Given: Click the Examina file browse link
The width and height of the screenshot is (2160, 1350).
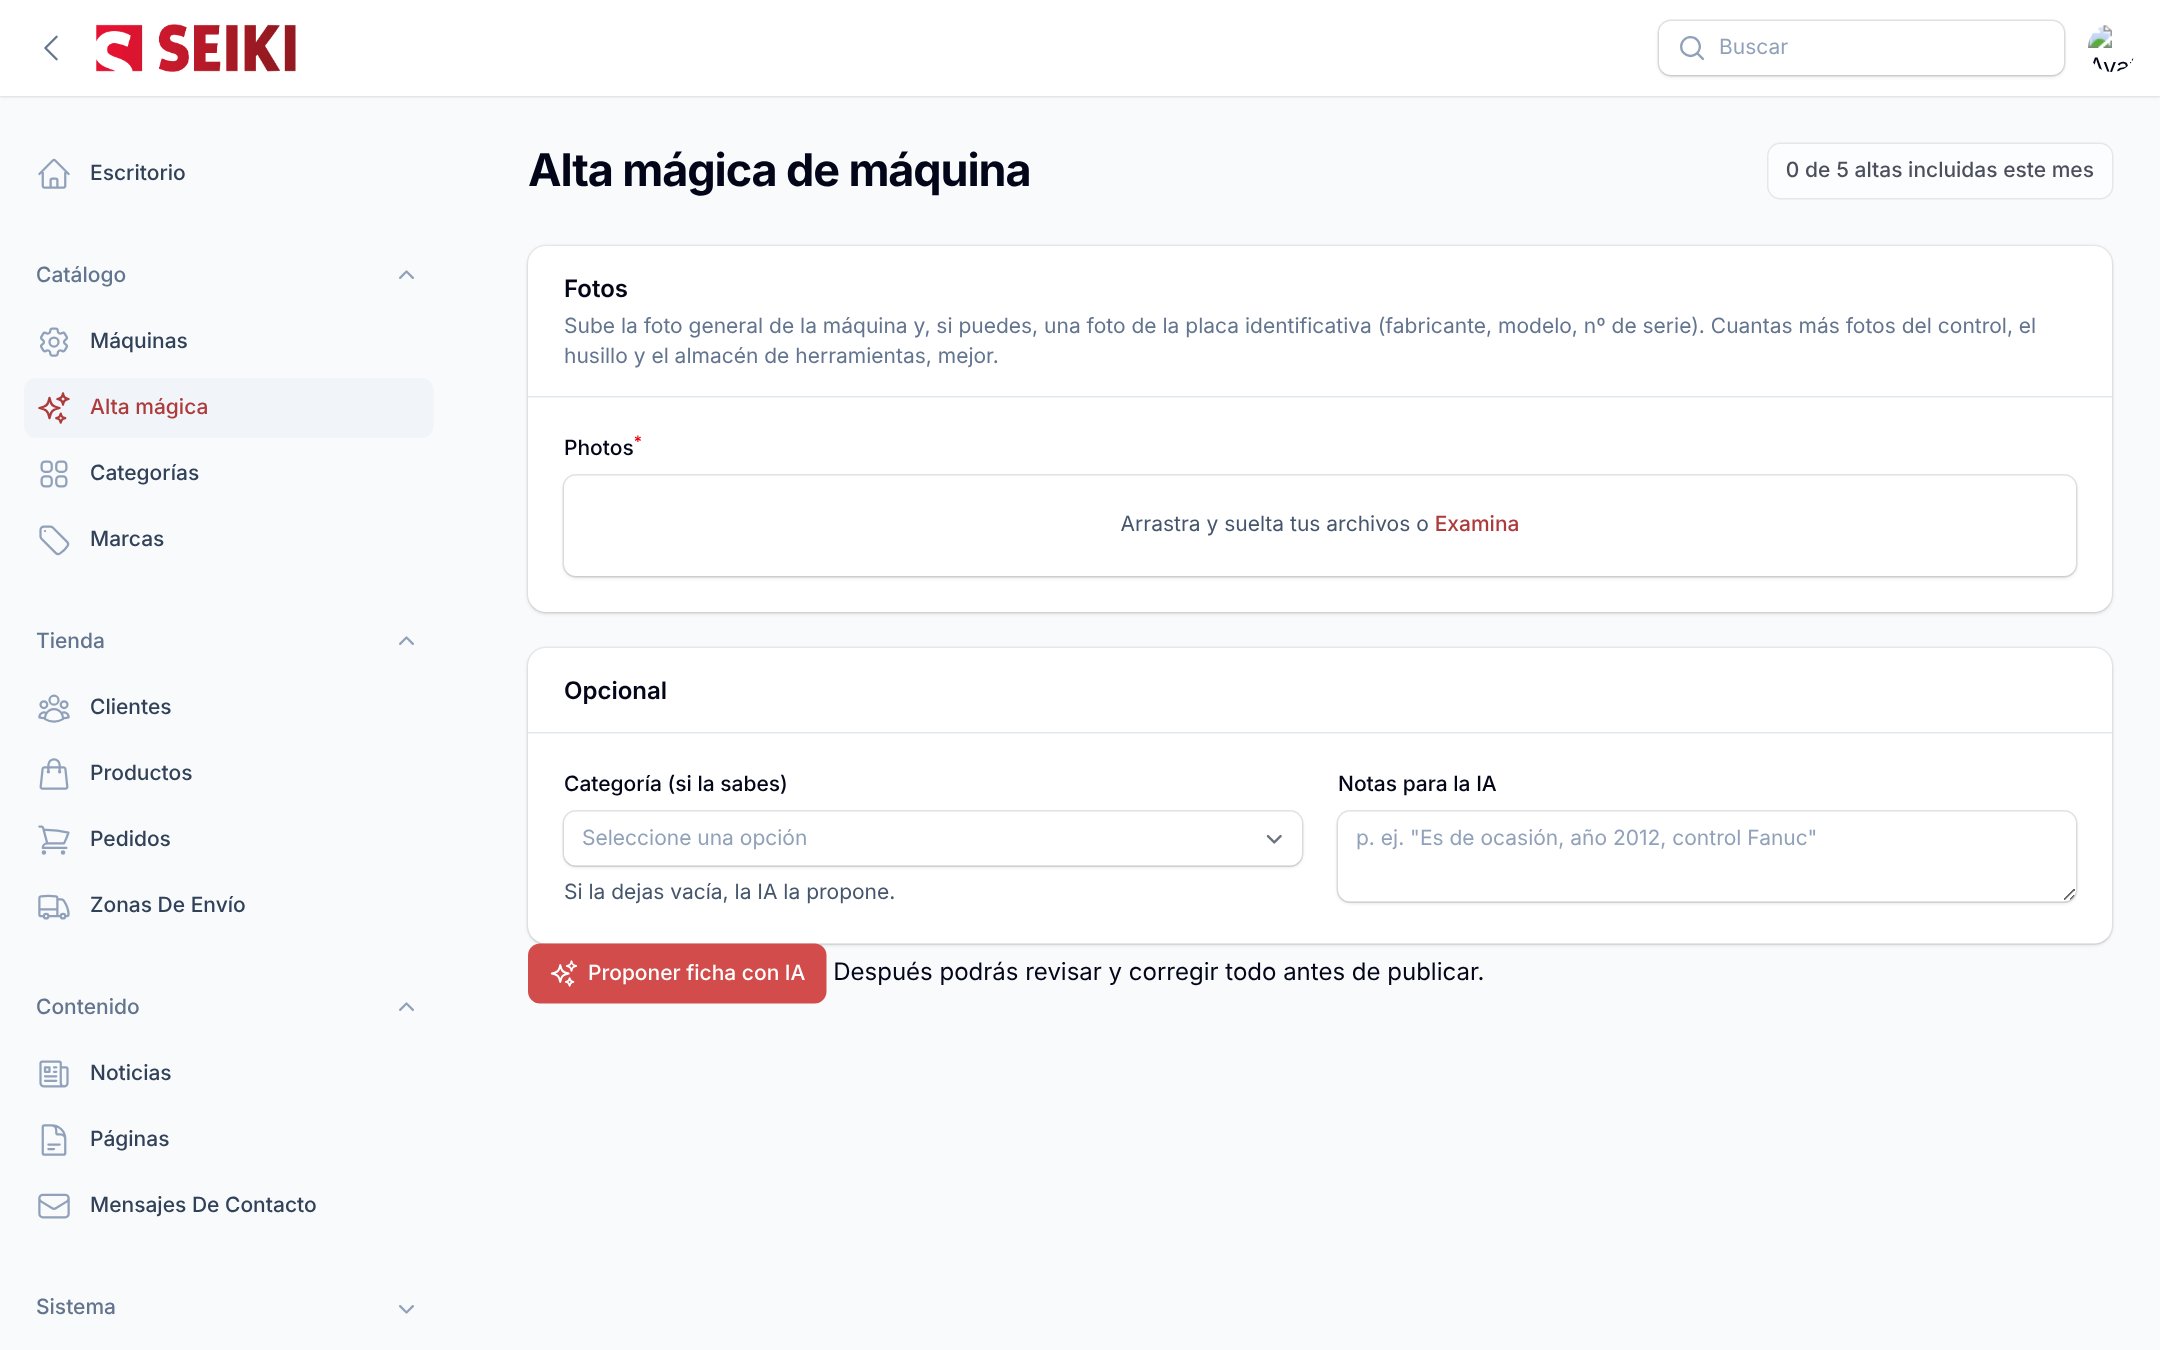Looking at the screenshot, I should pyautogui.click(x=1476, y=524).
